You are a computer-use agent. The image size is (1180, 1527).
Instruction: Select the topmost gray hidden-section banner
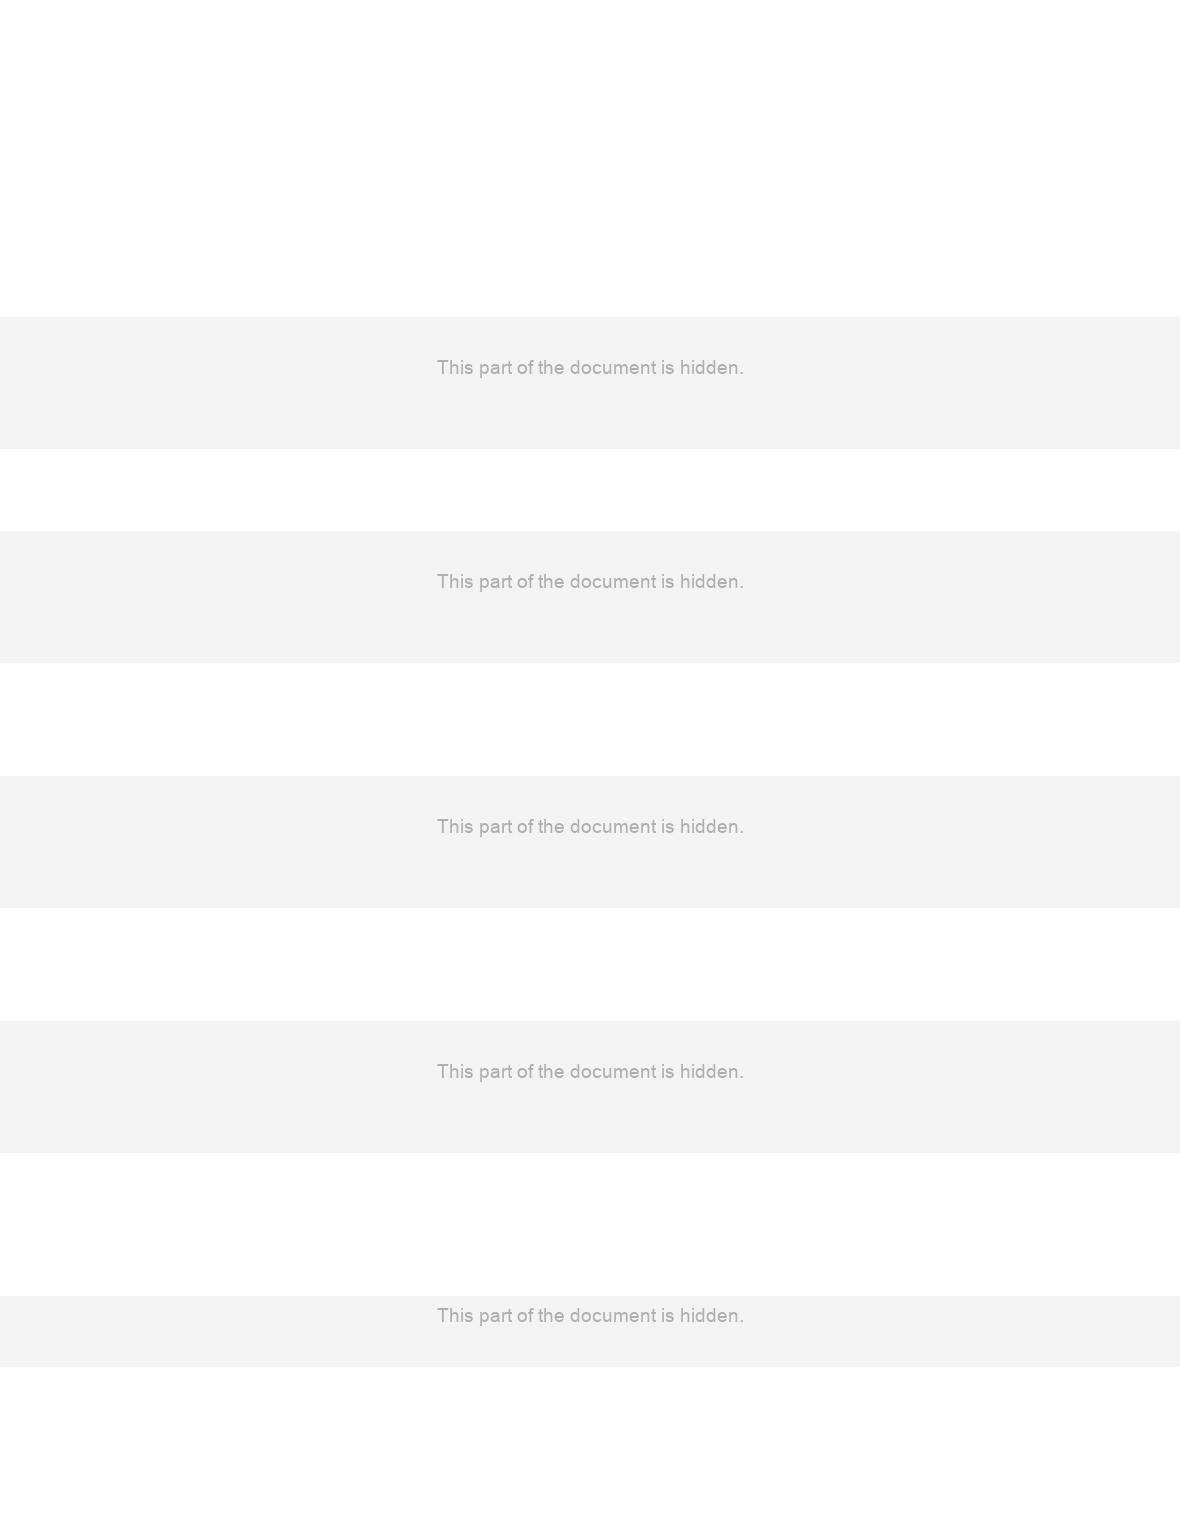pos(590,383)
